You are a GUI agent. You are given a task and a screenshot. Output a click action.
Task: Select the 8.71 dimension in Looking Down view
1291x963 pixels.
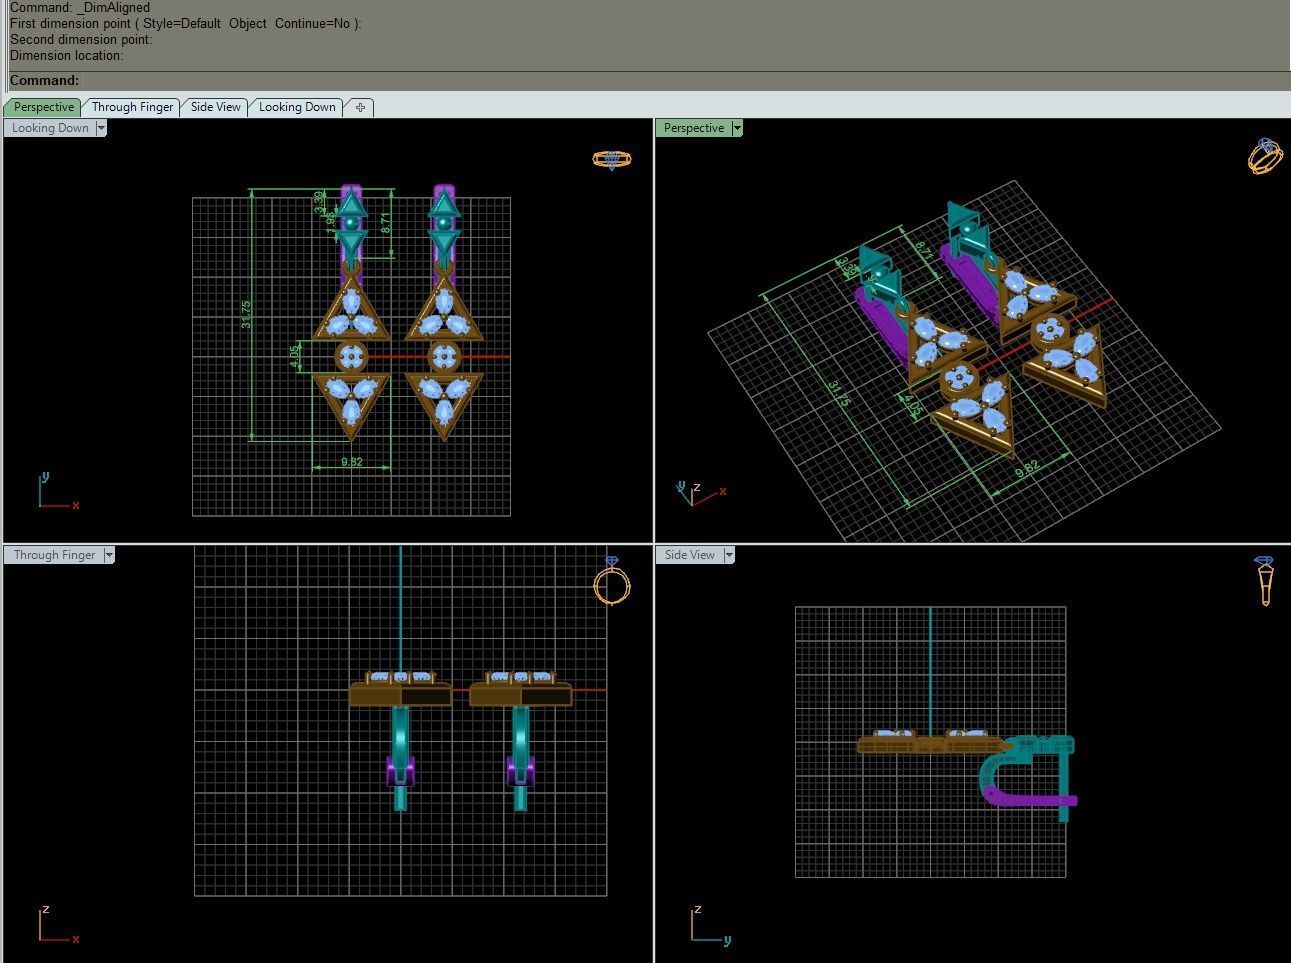pos(386,223)
